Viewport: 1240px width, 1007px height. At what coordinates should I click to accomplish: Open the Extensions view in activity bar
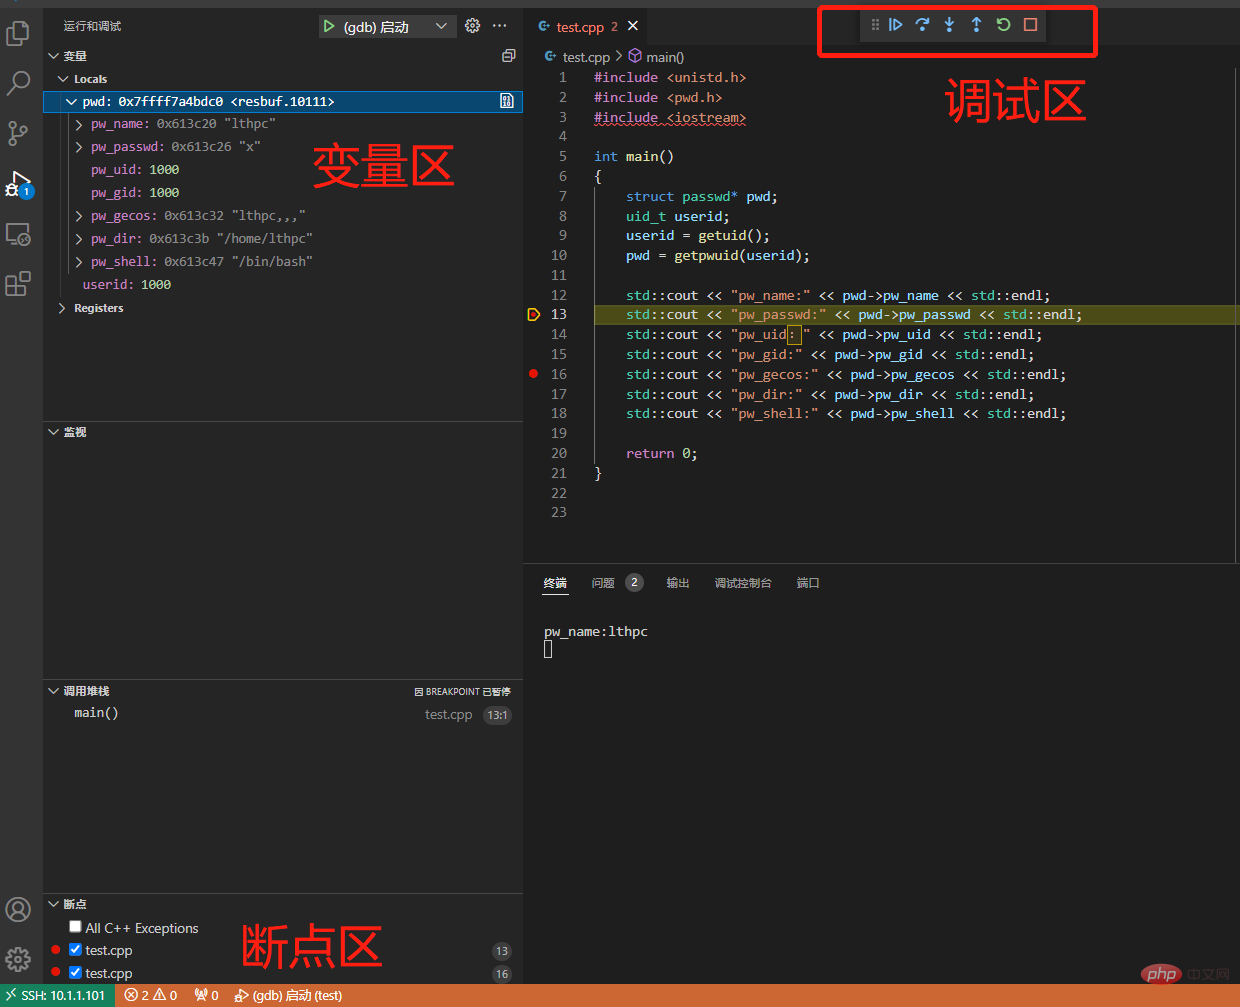[18, 284]
